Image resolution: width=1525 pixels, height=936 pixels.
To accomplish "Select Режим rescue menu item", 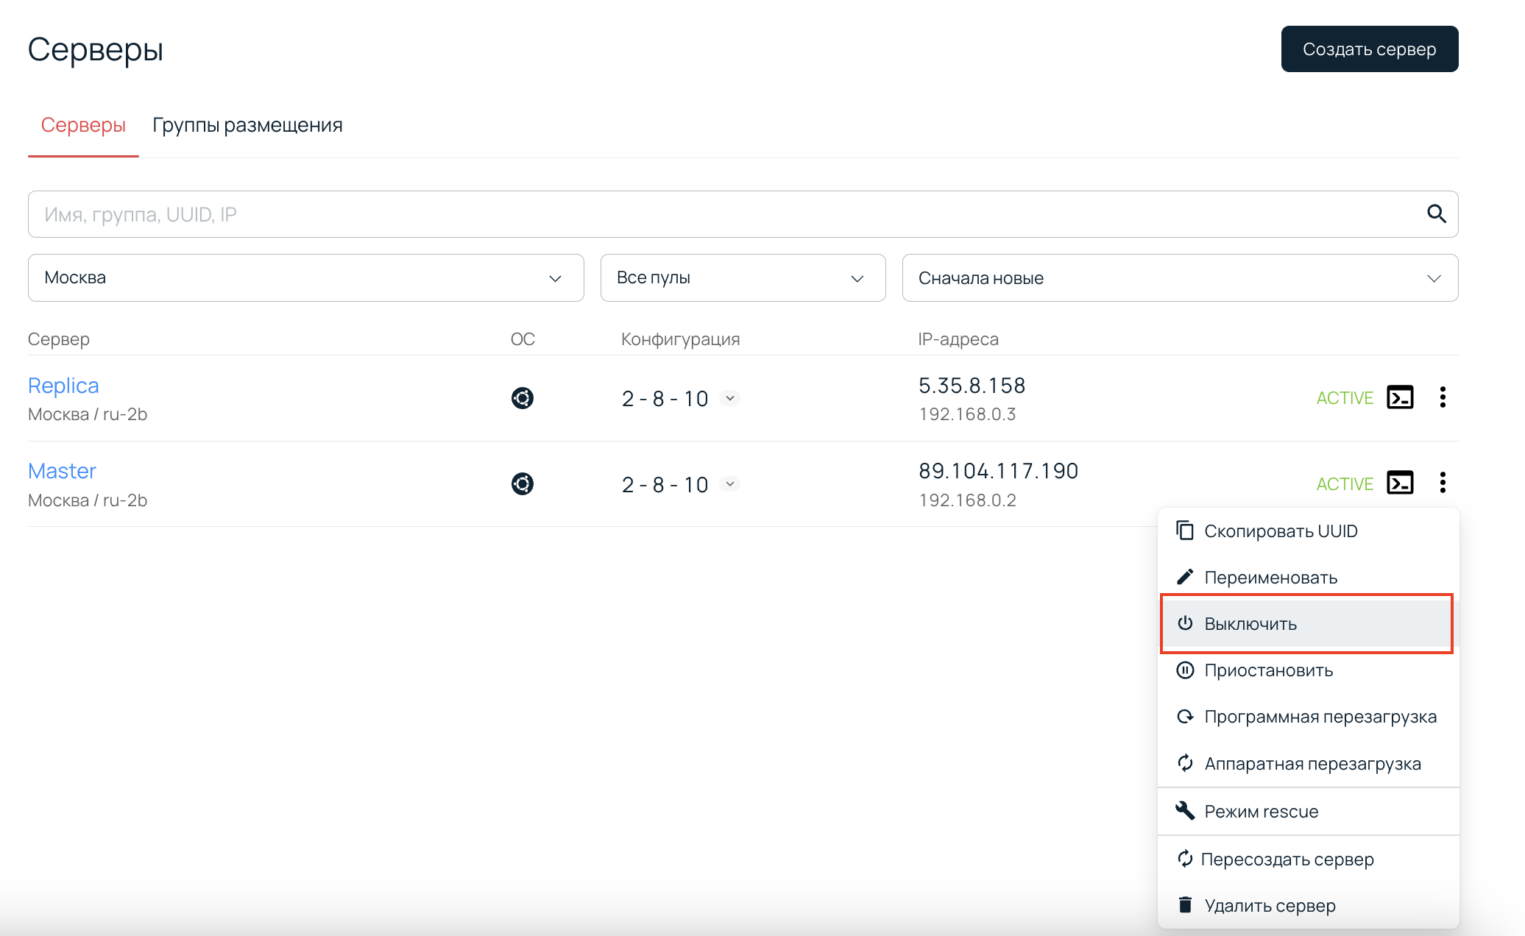I will coord(1308,811).
